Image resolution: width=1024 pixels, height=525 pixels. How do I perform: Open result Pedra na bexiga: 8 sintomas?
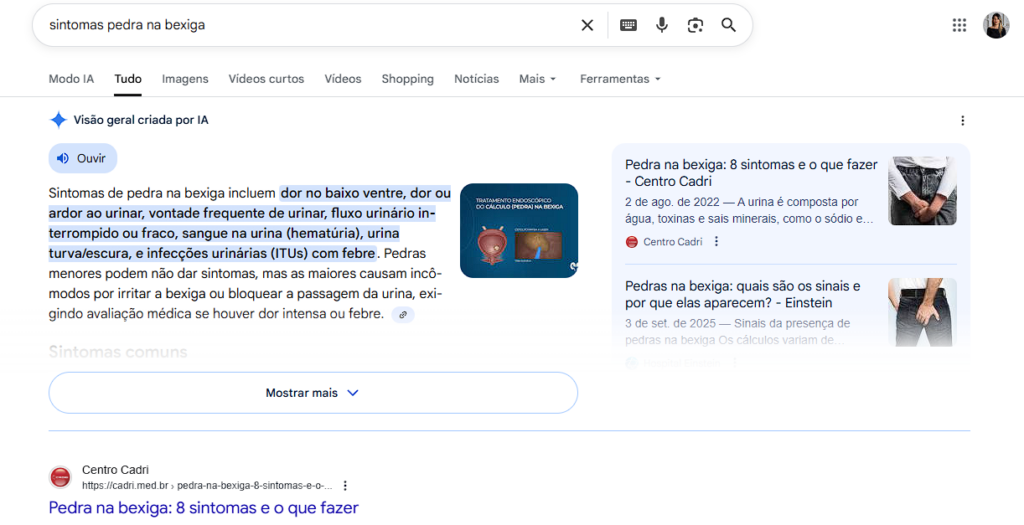(203, 507)
